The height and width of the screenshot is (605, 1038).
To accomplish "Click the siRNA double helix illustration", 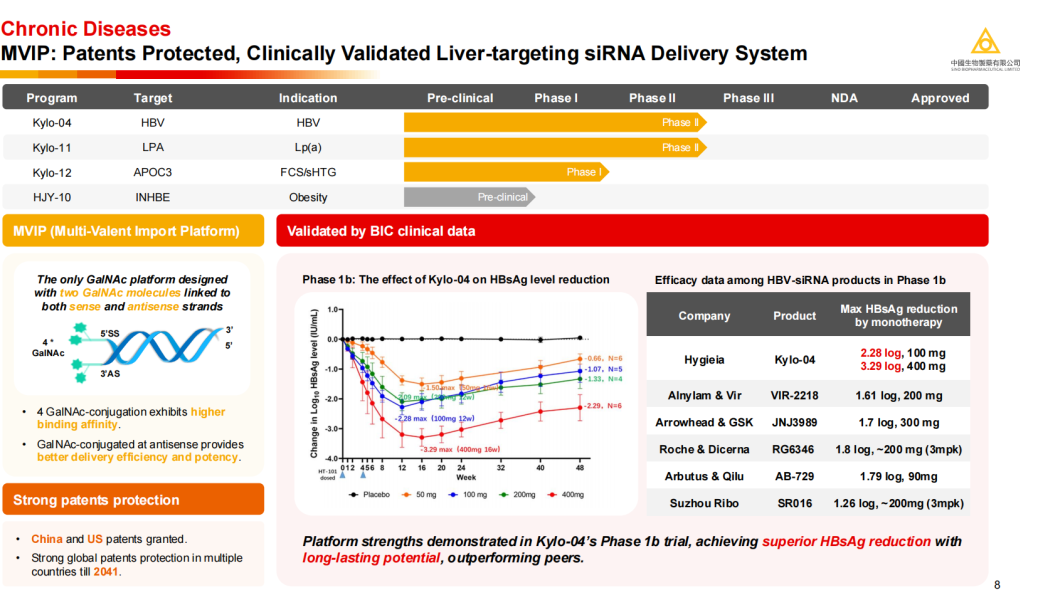I will click(x=160, y=351).
